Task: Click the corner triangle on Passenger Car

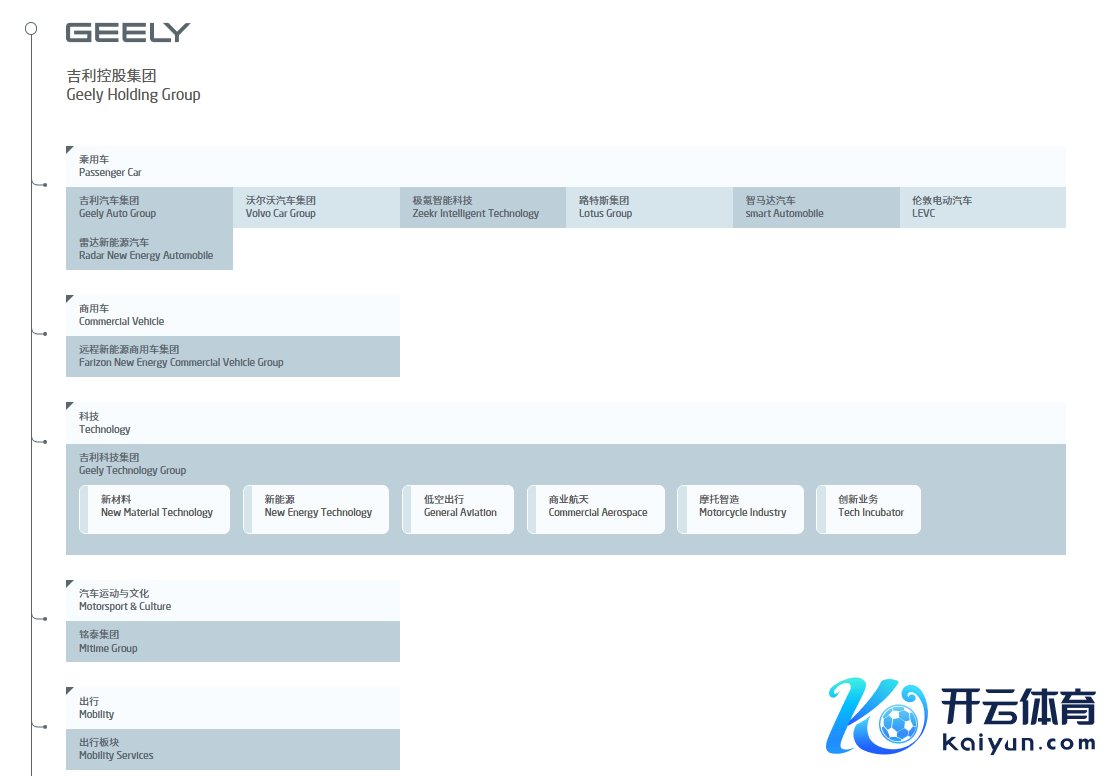Action: (69, 149)
